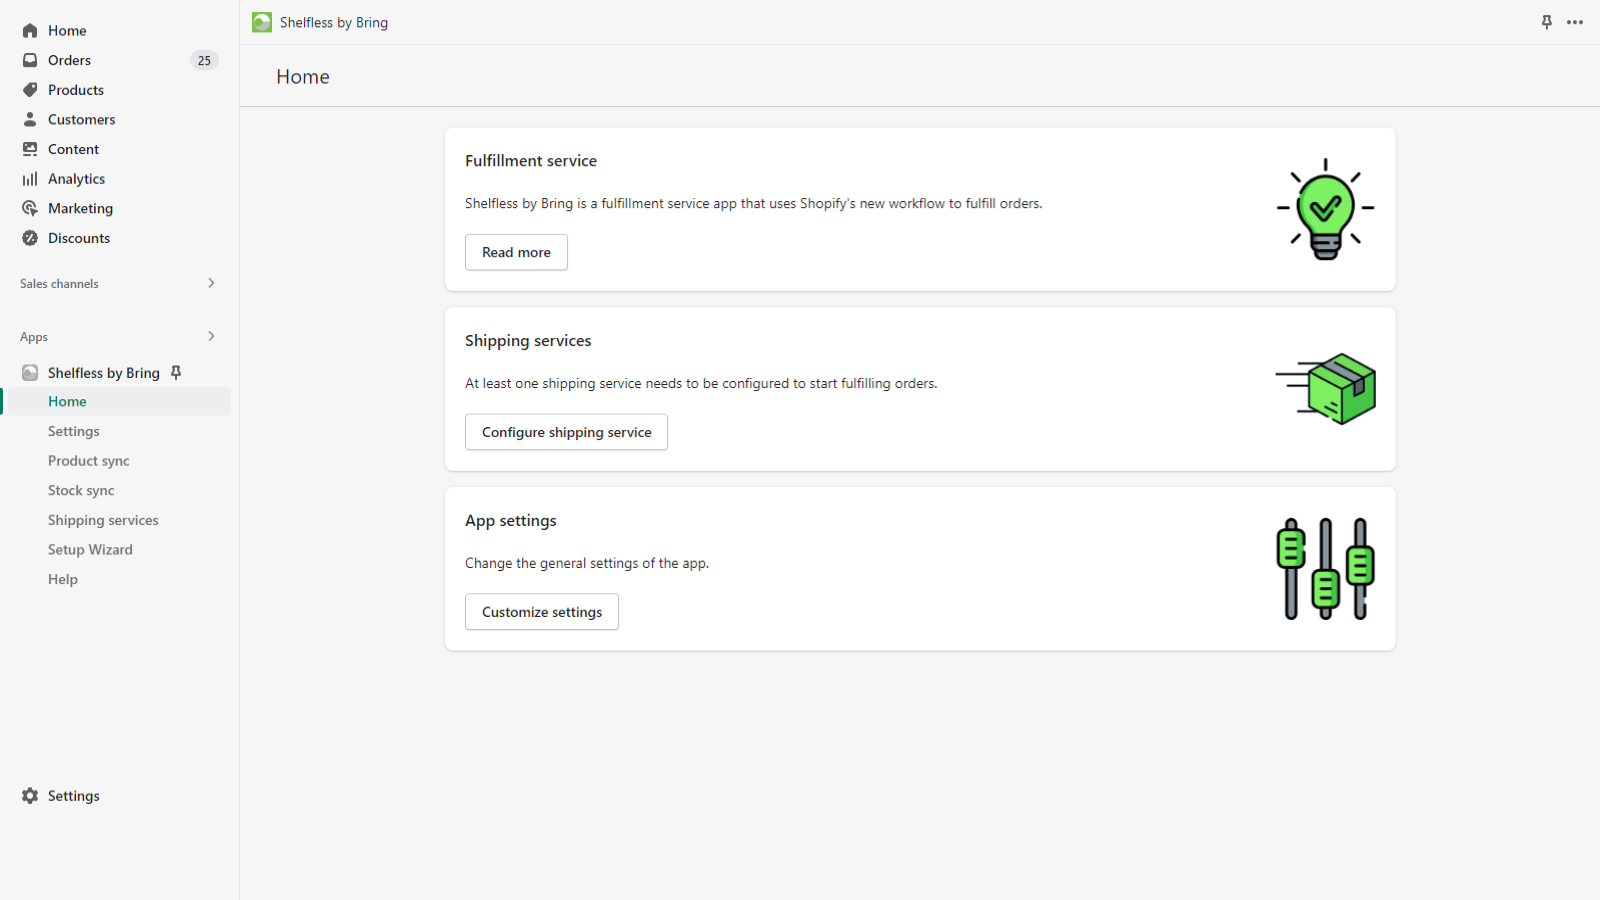Screen dimensions: 1600x900
Task: Click the Customers person icon
Action: [x=30, y=119]
